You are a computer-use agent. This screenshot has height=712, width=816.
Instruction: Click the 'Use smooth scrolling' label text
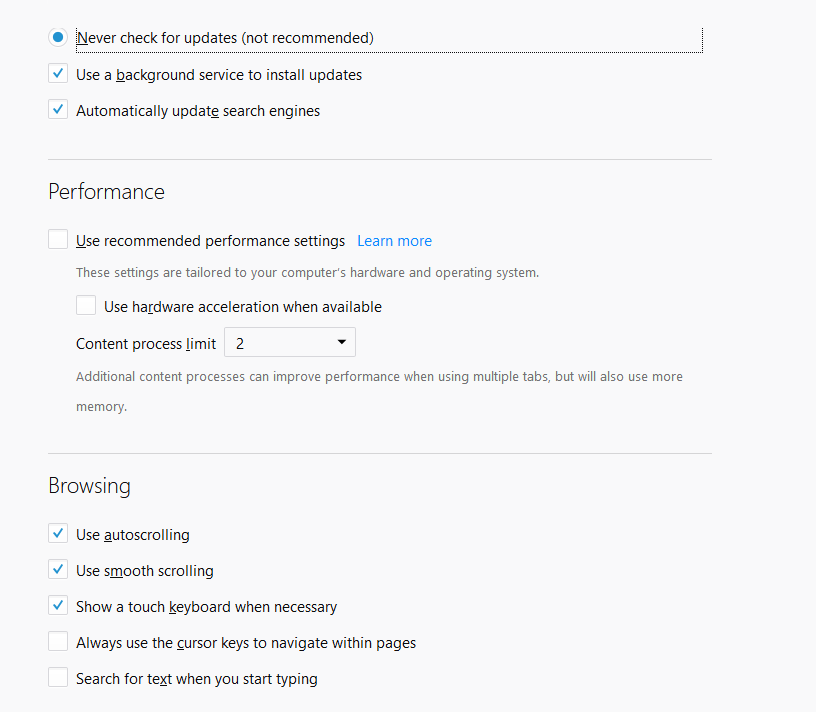coord(145,571)
